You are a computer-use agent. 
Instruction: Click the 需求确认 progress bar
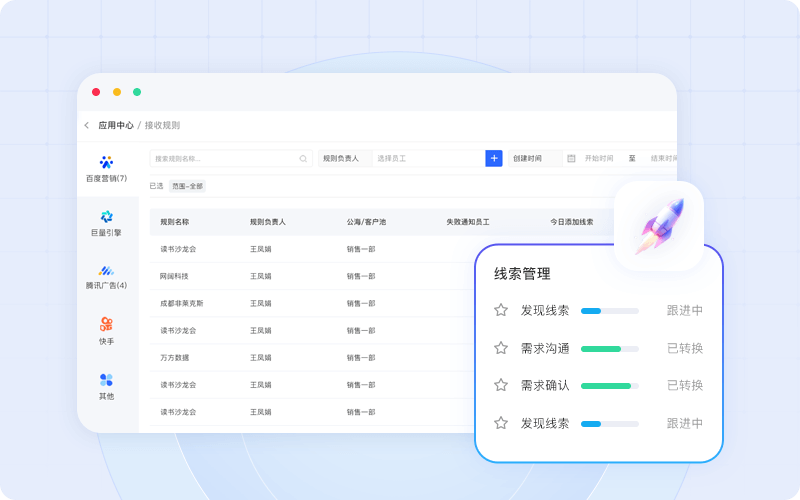pos(609,385)
